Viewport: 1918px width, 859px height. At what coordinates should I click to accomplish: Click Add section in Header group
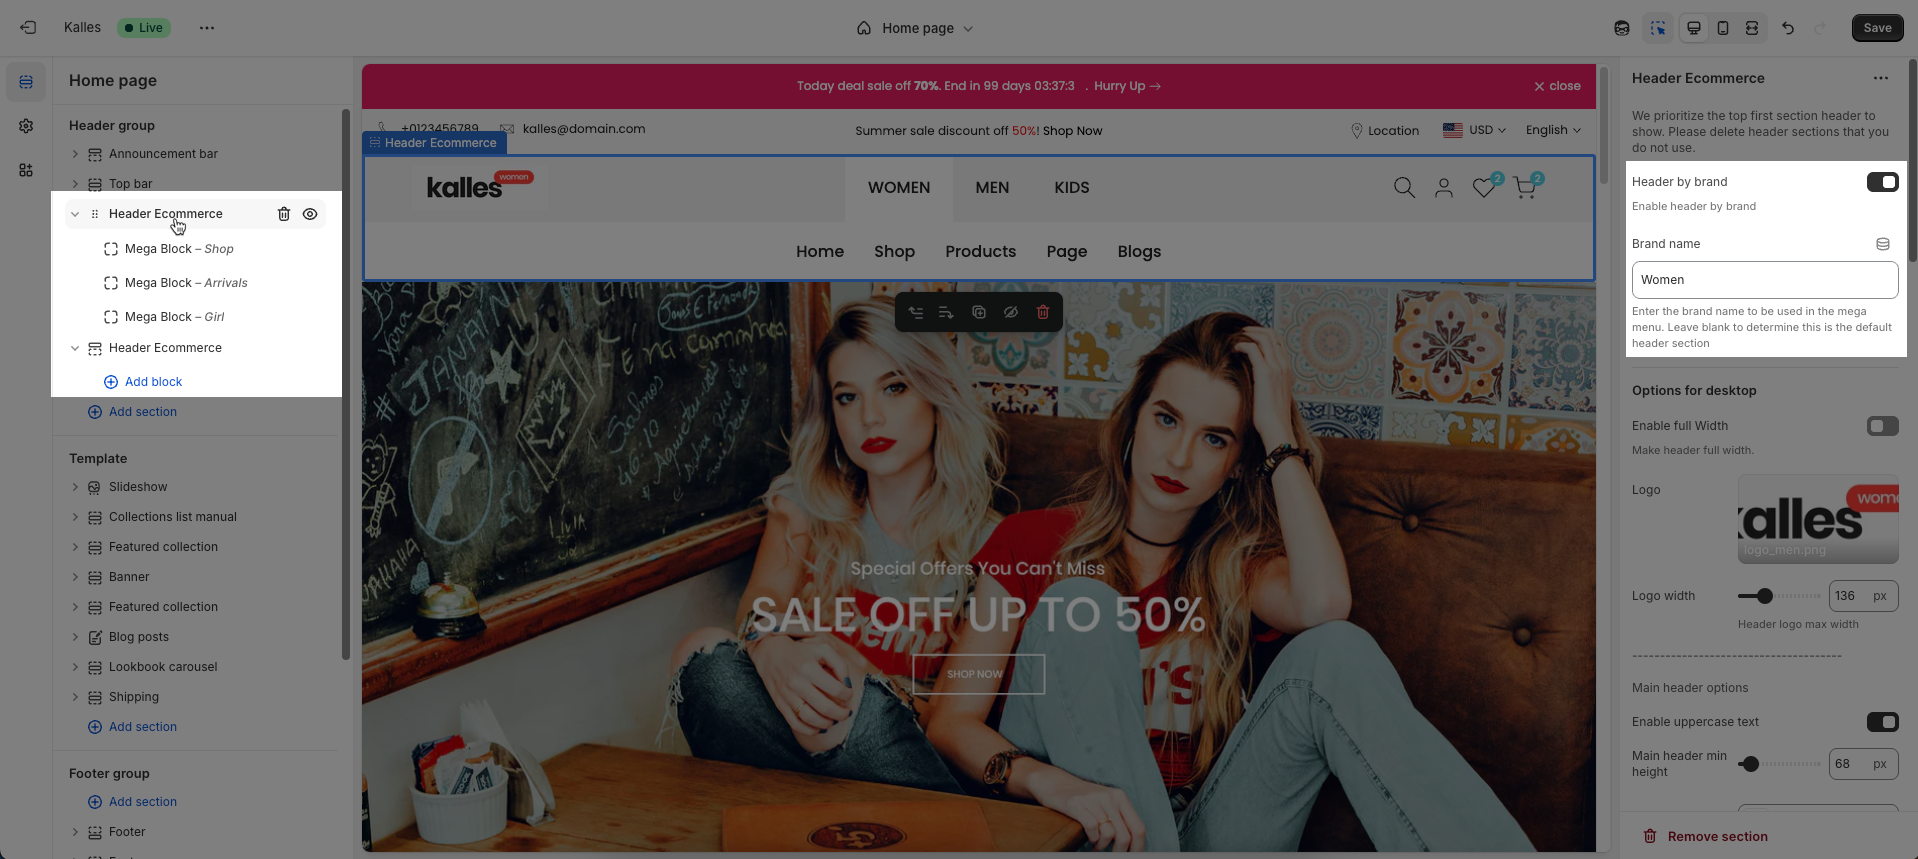[133, 412]
